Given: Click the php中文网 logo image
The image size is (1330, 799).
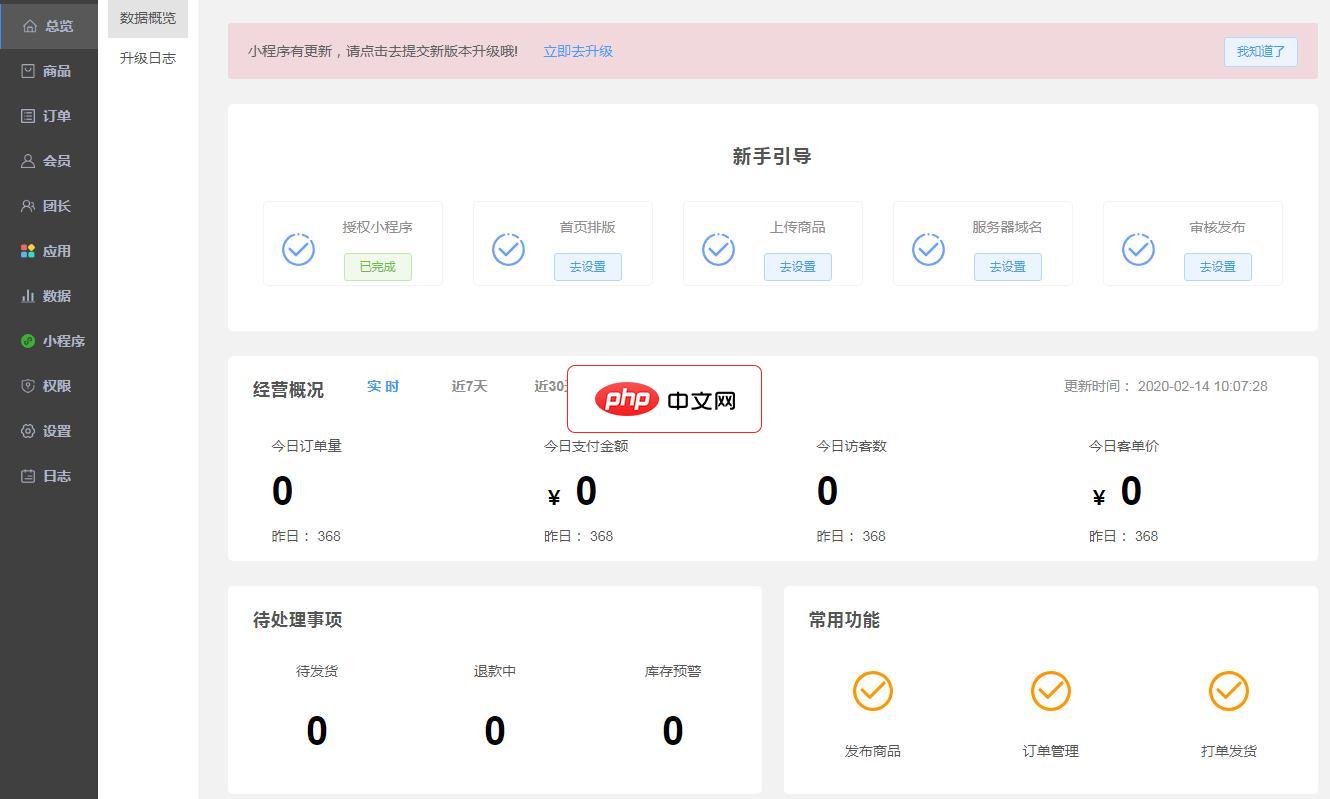Looking at the screenshot, I should click(x=664, y=399).
